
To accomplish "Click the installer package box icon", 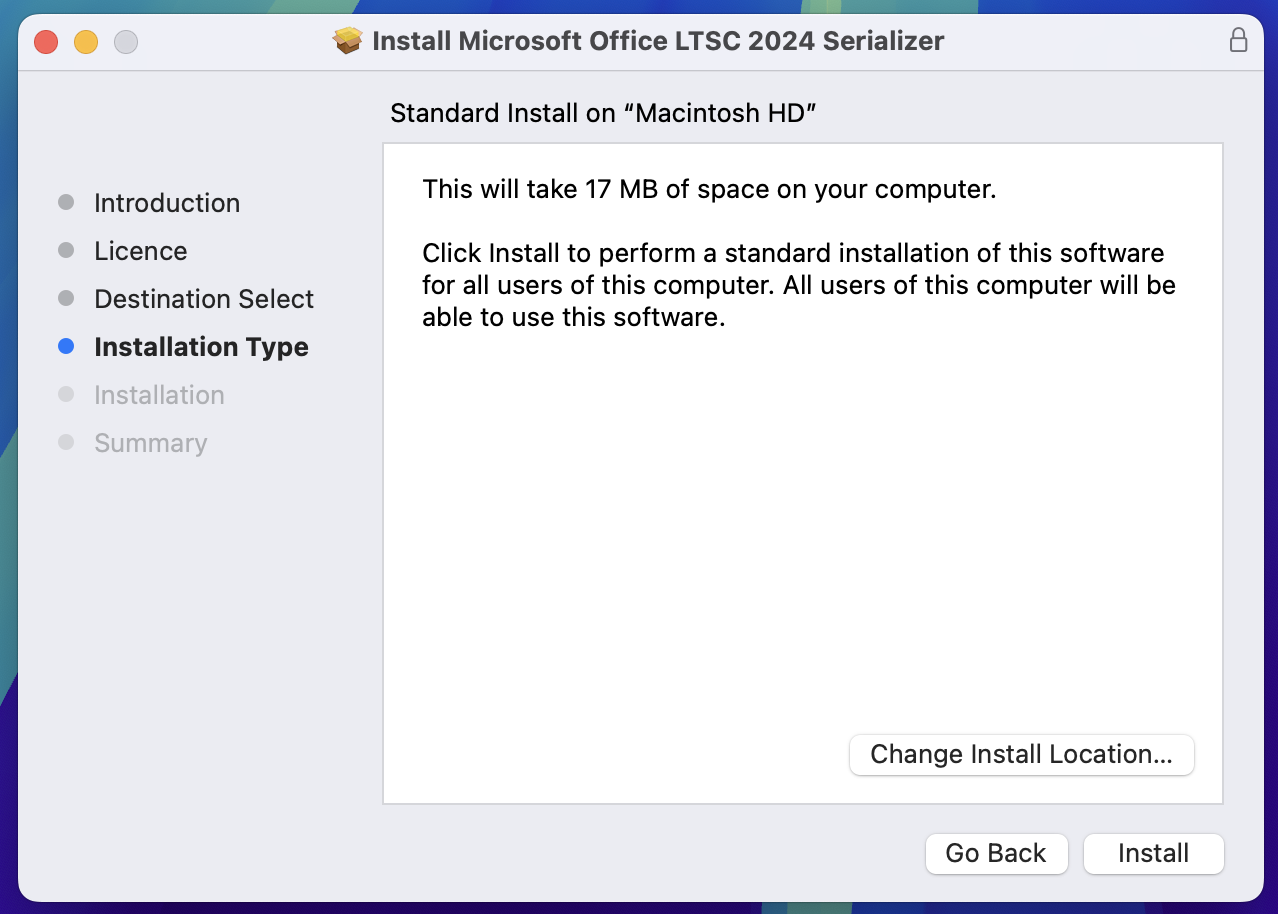I will pos(347,41).
